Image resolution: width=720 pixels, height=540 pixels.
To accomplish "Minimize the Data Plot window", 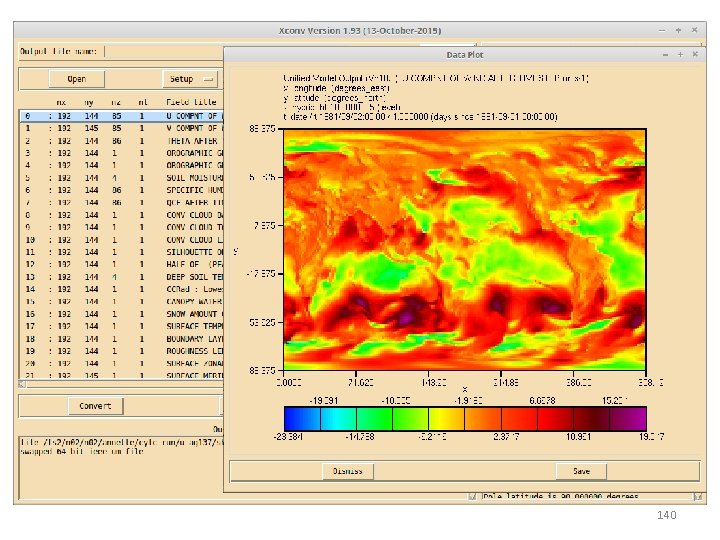I will (x=667, y=54).
